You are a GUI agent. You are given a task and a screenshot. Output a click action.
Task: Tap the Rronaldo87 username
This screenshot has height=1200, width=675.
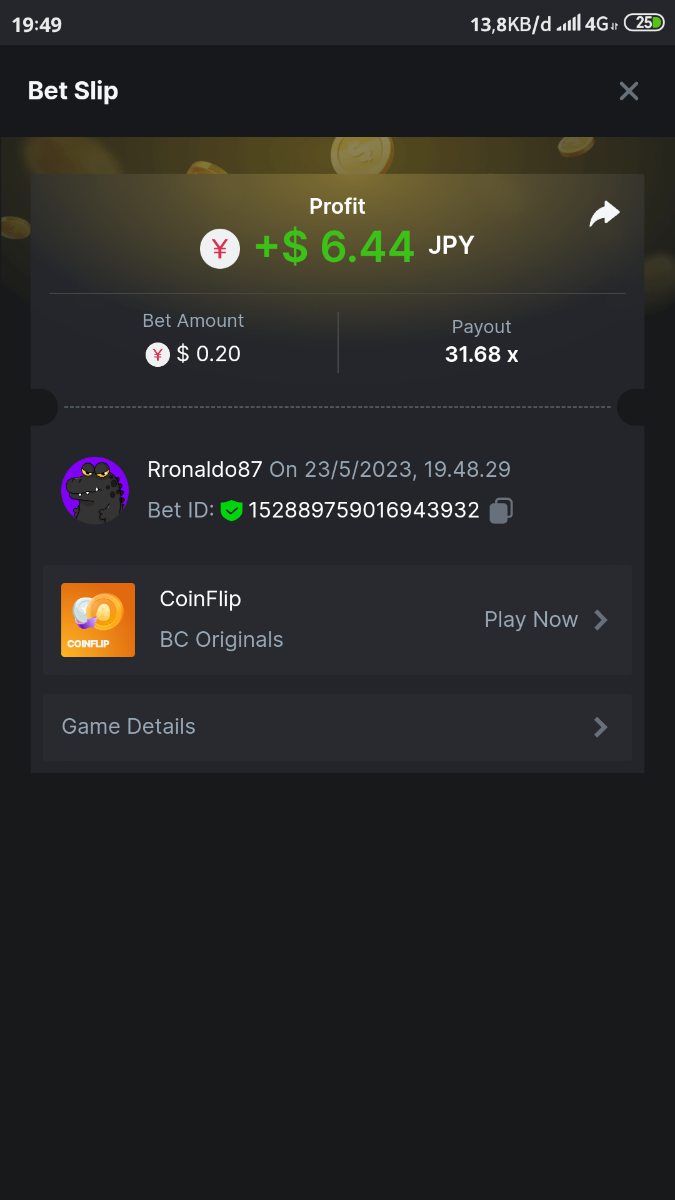(x=205, y=469)
